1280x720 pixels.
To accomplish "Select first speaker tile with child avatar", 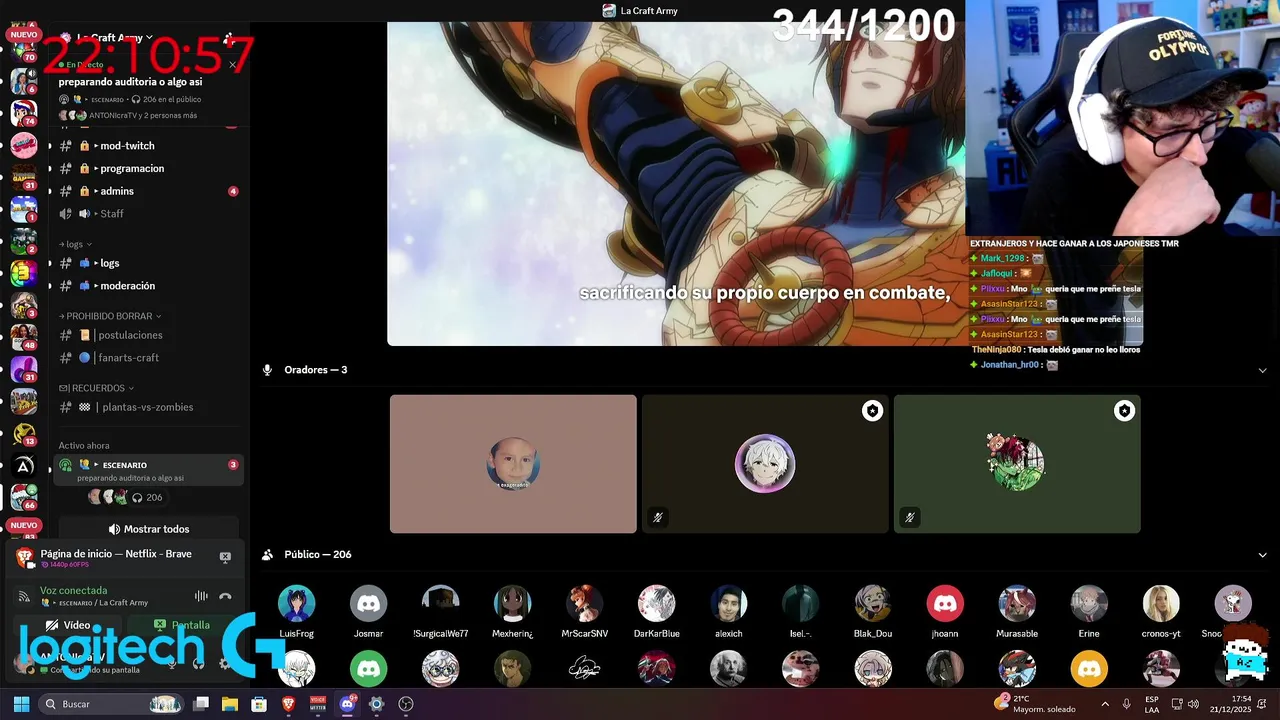I will (x=513, y=464).
